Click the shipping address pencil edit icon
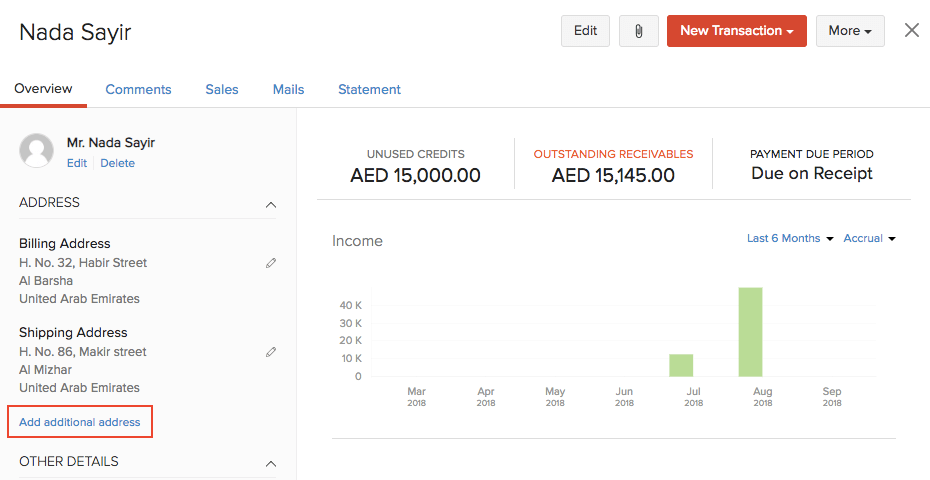Image resolution: width=930 pixels, height=480 pixels. click(x=271, y=352)
